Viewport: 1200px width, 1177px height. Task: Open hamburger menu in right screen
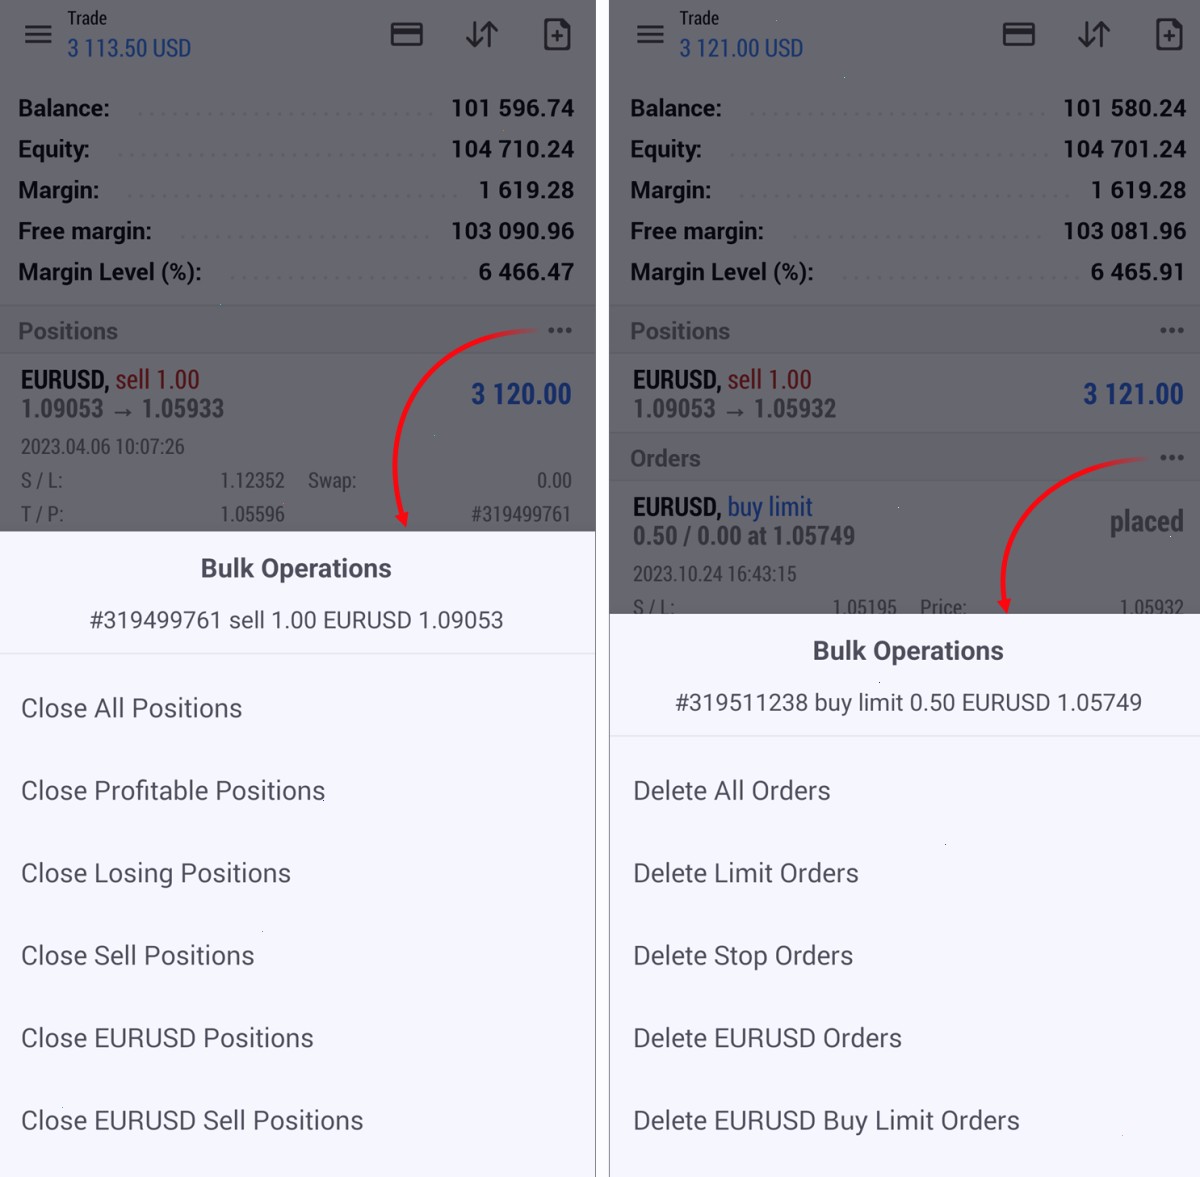(650, 35)
